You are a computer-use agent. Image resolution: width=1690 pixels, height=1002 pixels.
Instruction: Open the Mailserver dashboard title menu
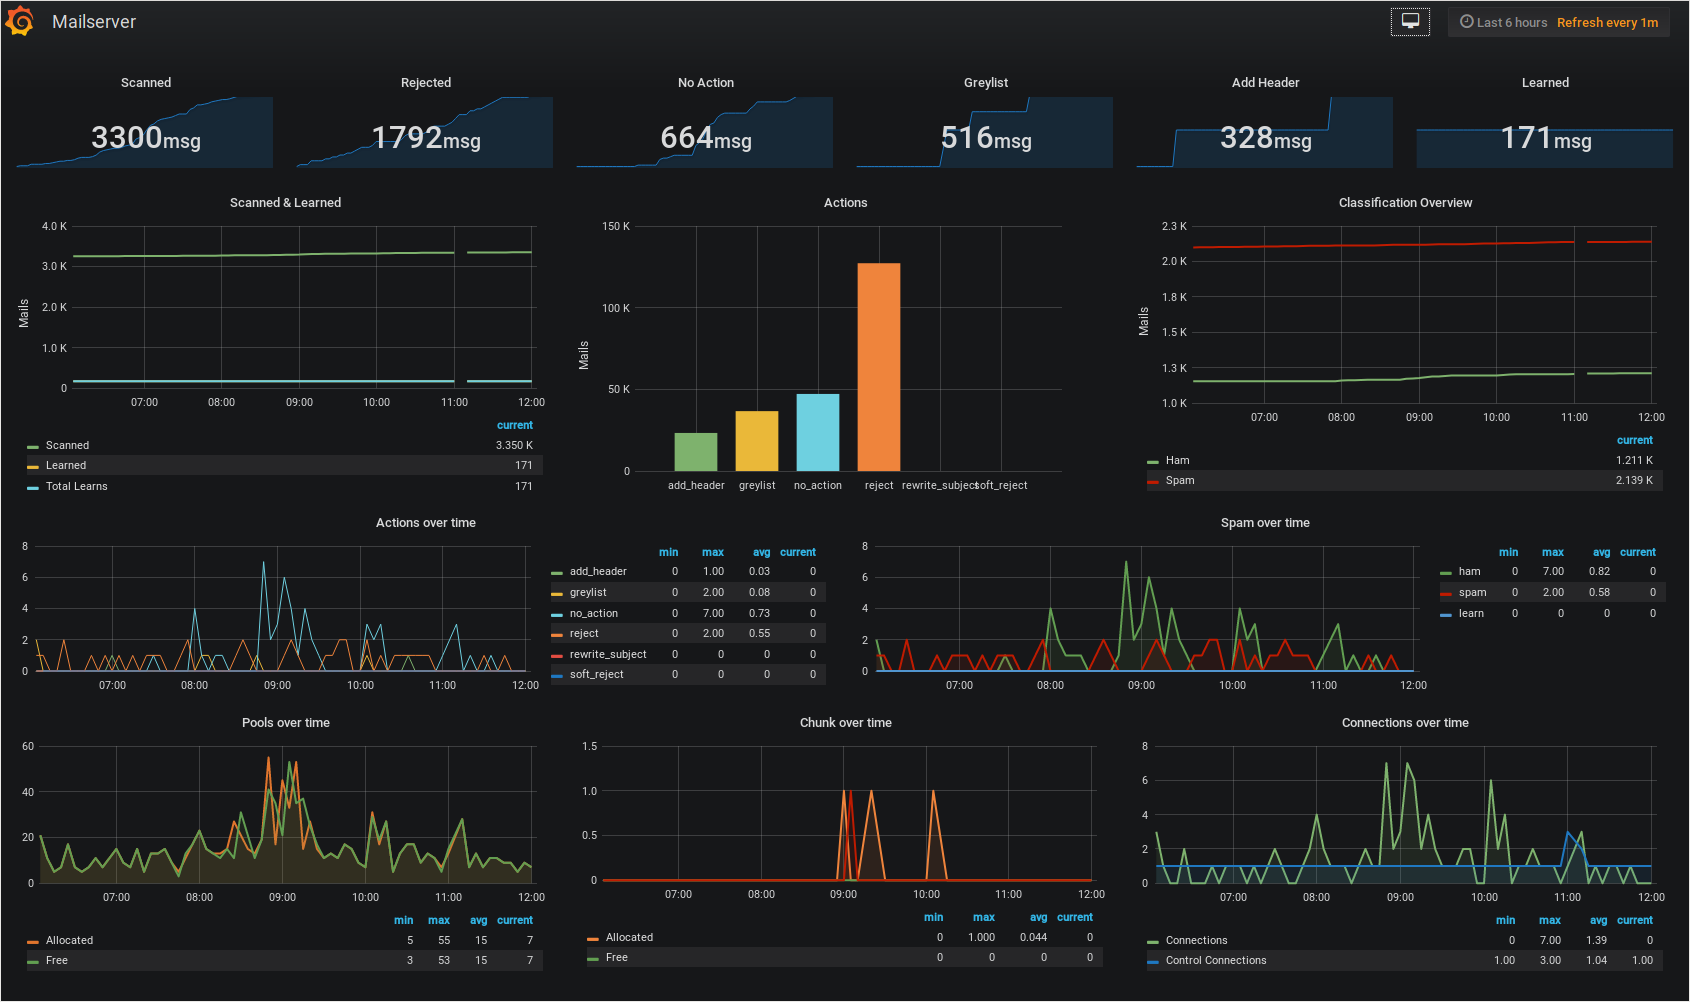pos(94,22)
